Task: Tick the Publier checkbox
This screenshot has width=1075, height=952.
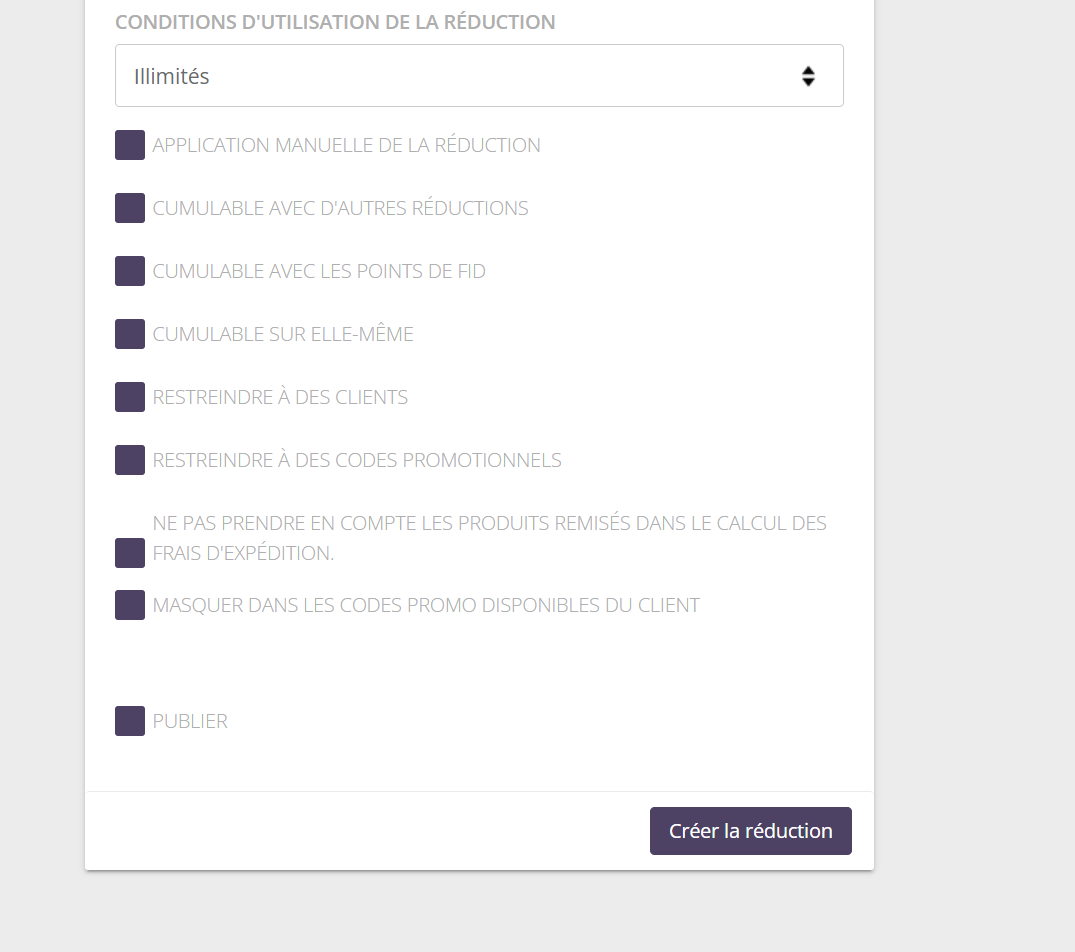Action: [x=130, y=721]
